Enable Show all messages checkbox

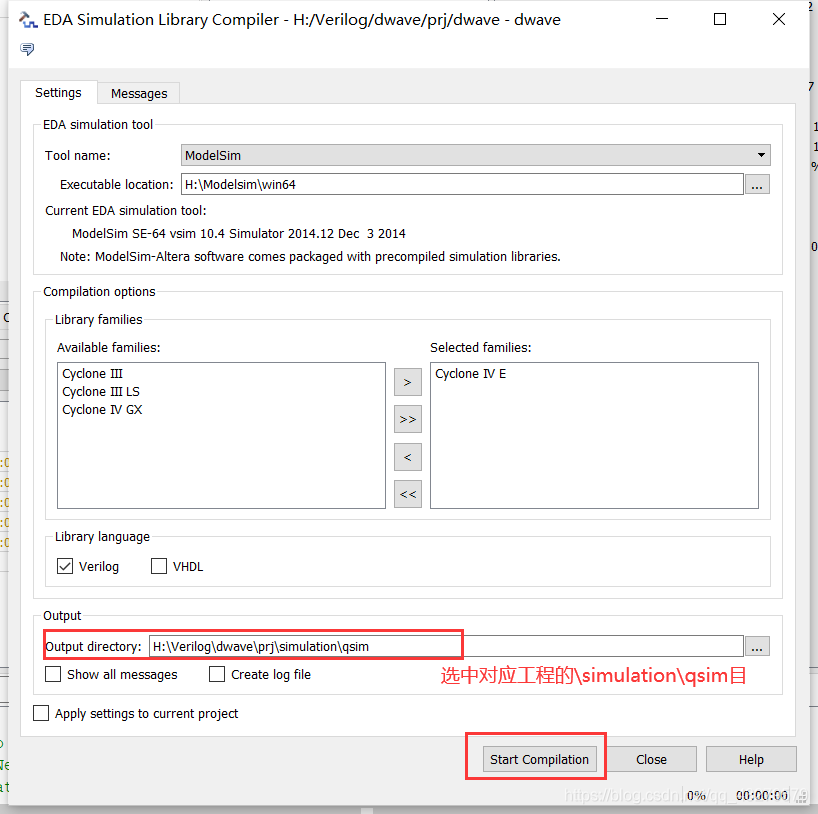[x=53, y=674]
